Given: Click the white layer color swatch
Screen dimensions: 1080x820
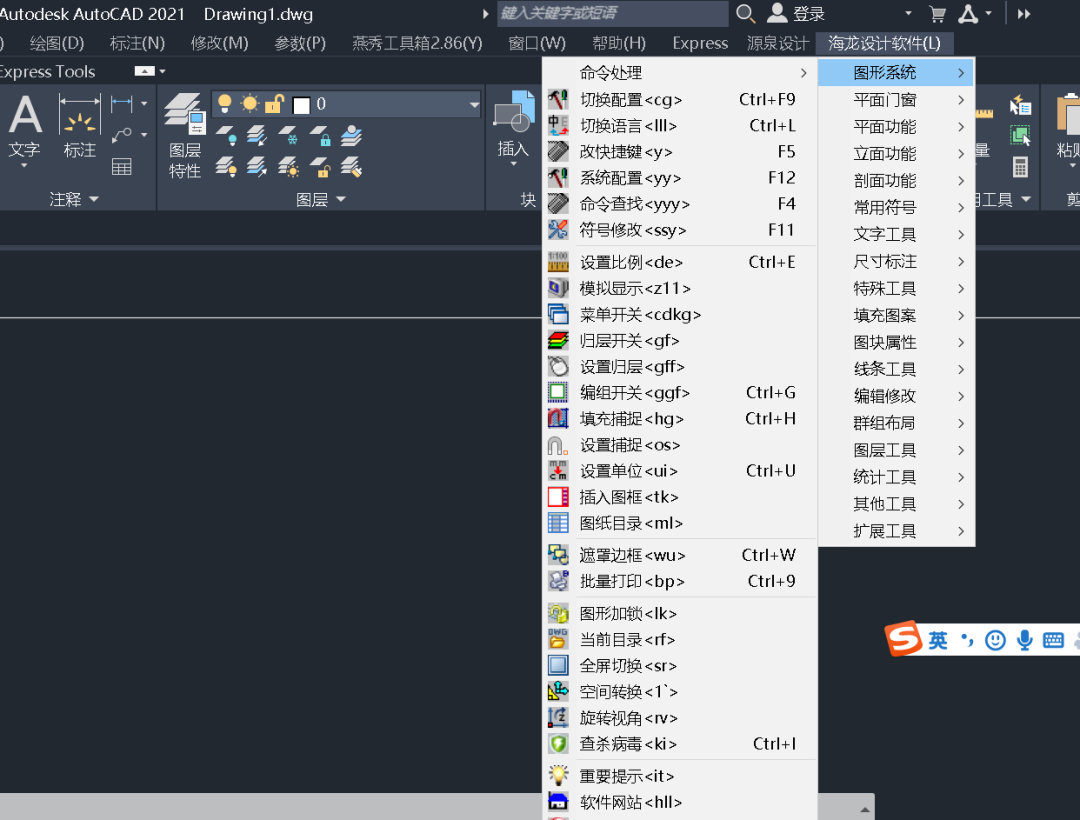Looking at the screenshot, I should click(301, 105).
